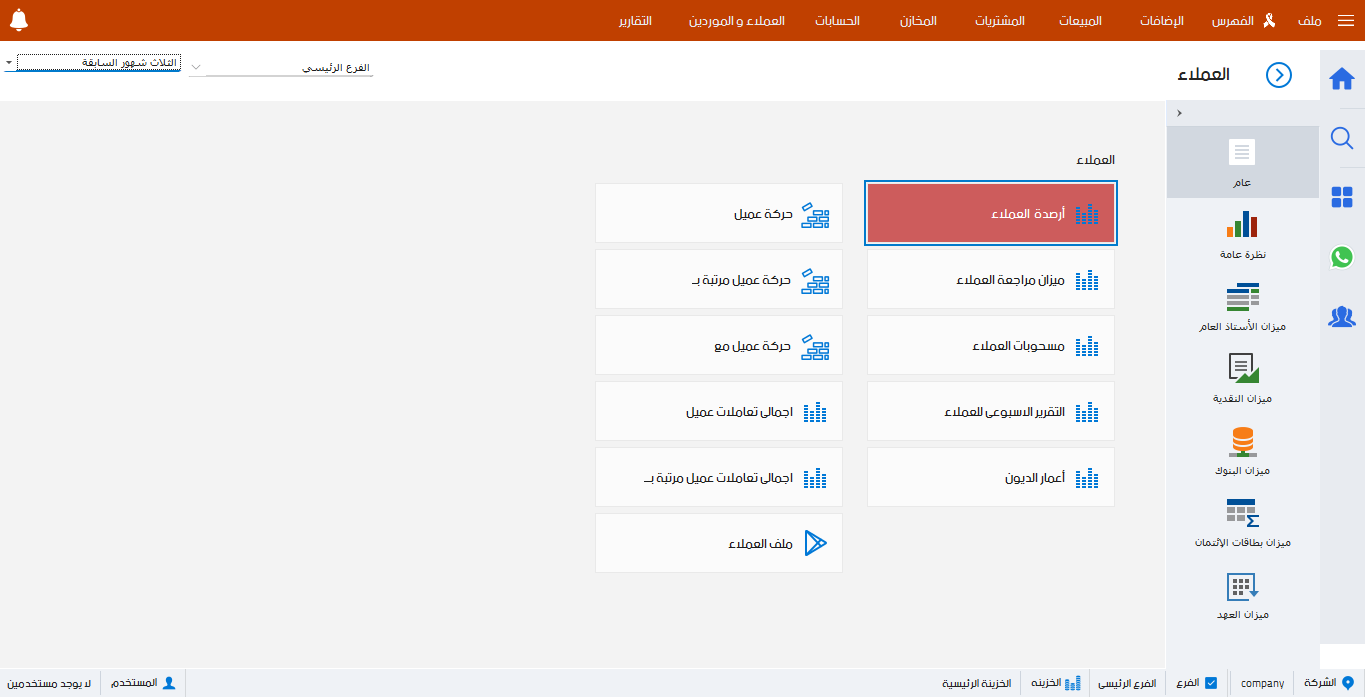Open ميزان بطاقات الإئتمان icon
This screenshot has height=697, width=1365.
(x=1242, y=513)
